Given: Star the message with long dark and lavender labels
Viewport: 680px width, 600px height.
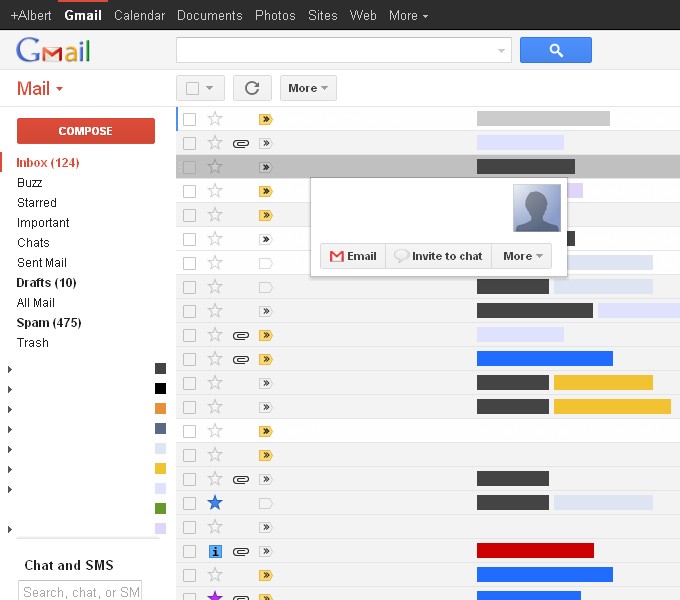Looking at the screenshot, I should click(215, 310).
